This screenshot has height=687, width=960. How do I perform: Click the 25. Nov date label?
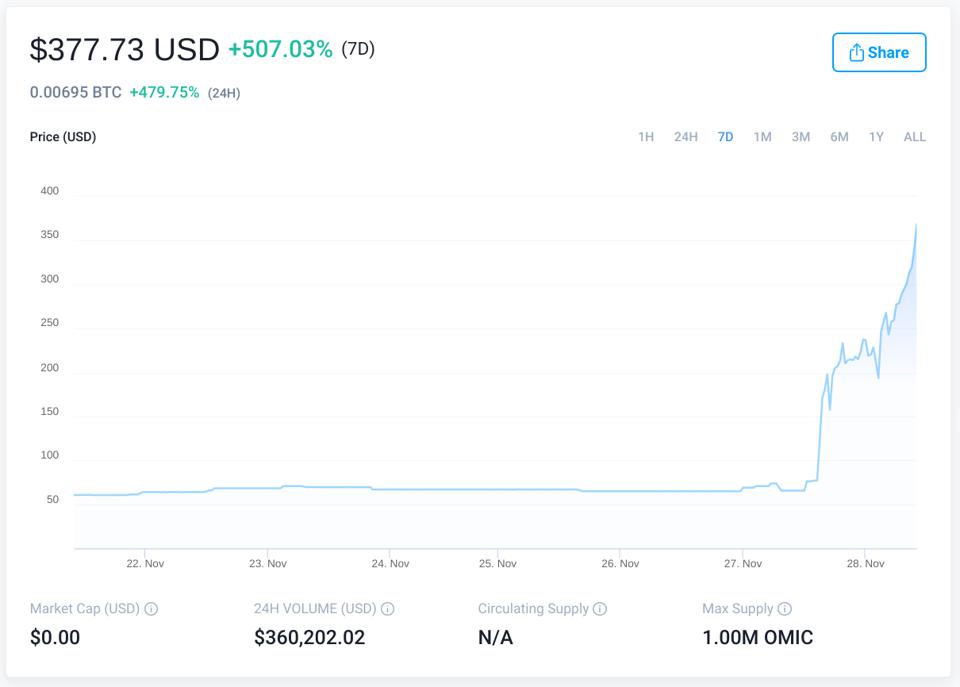[x=500, y=564]
